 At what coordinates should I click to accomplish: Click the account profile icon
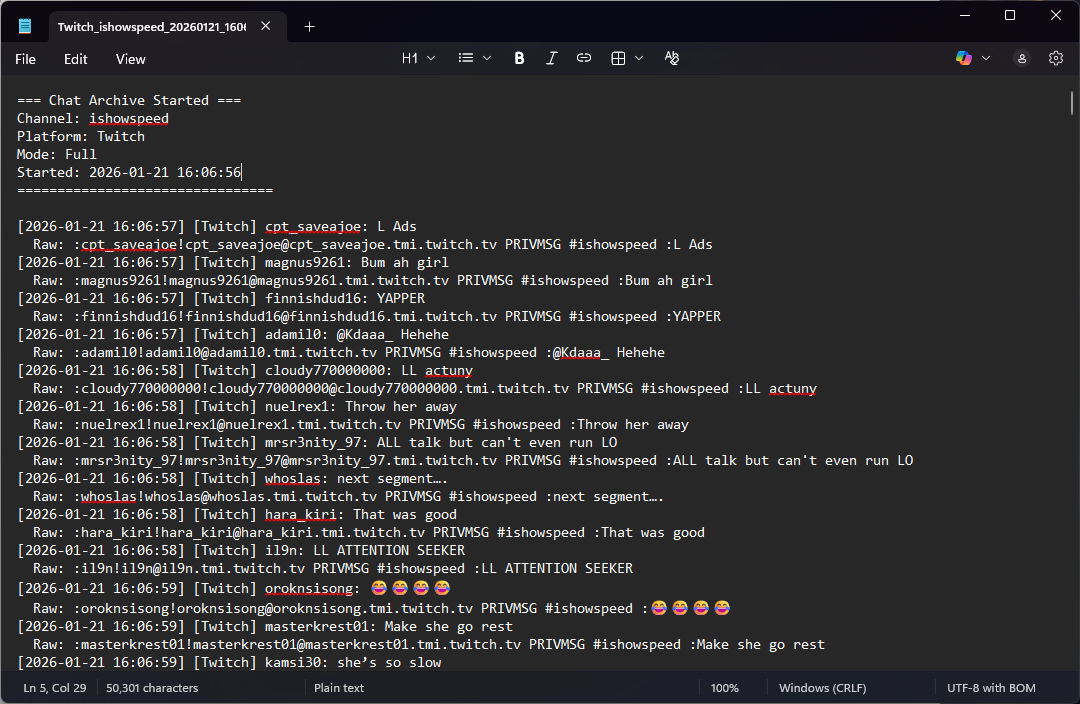[1021, 59]
